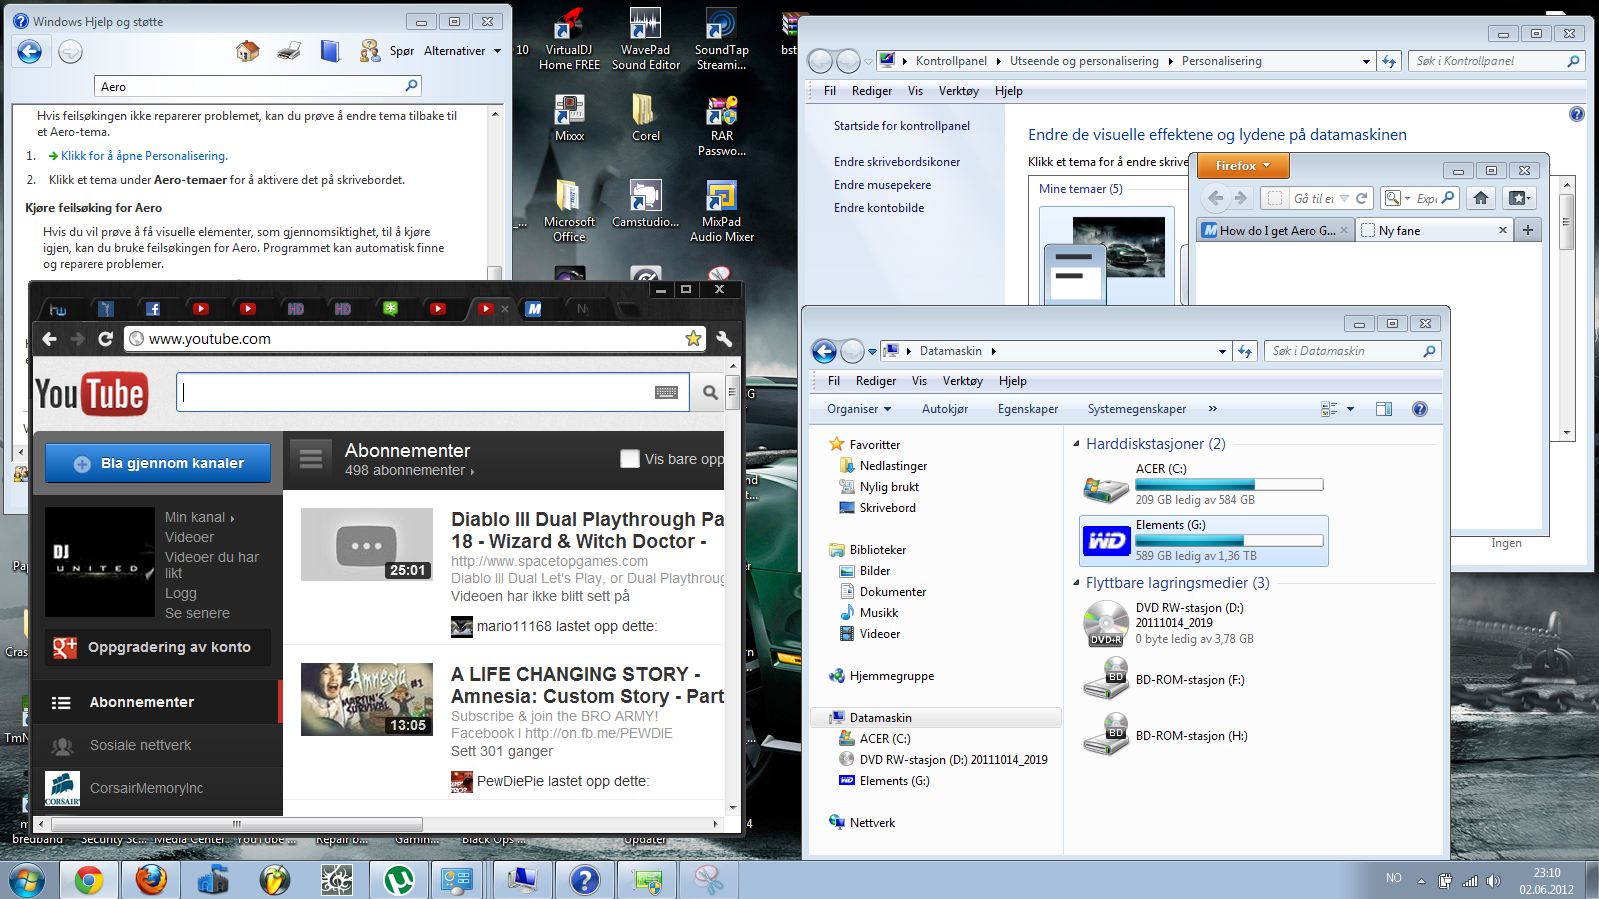
Task: Open Verktøy menu in Kontrollpanel window
Action: click(x=958, y=91)
